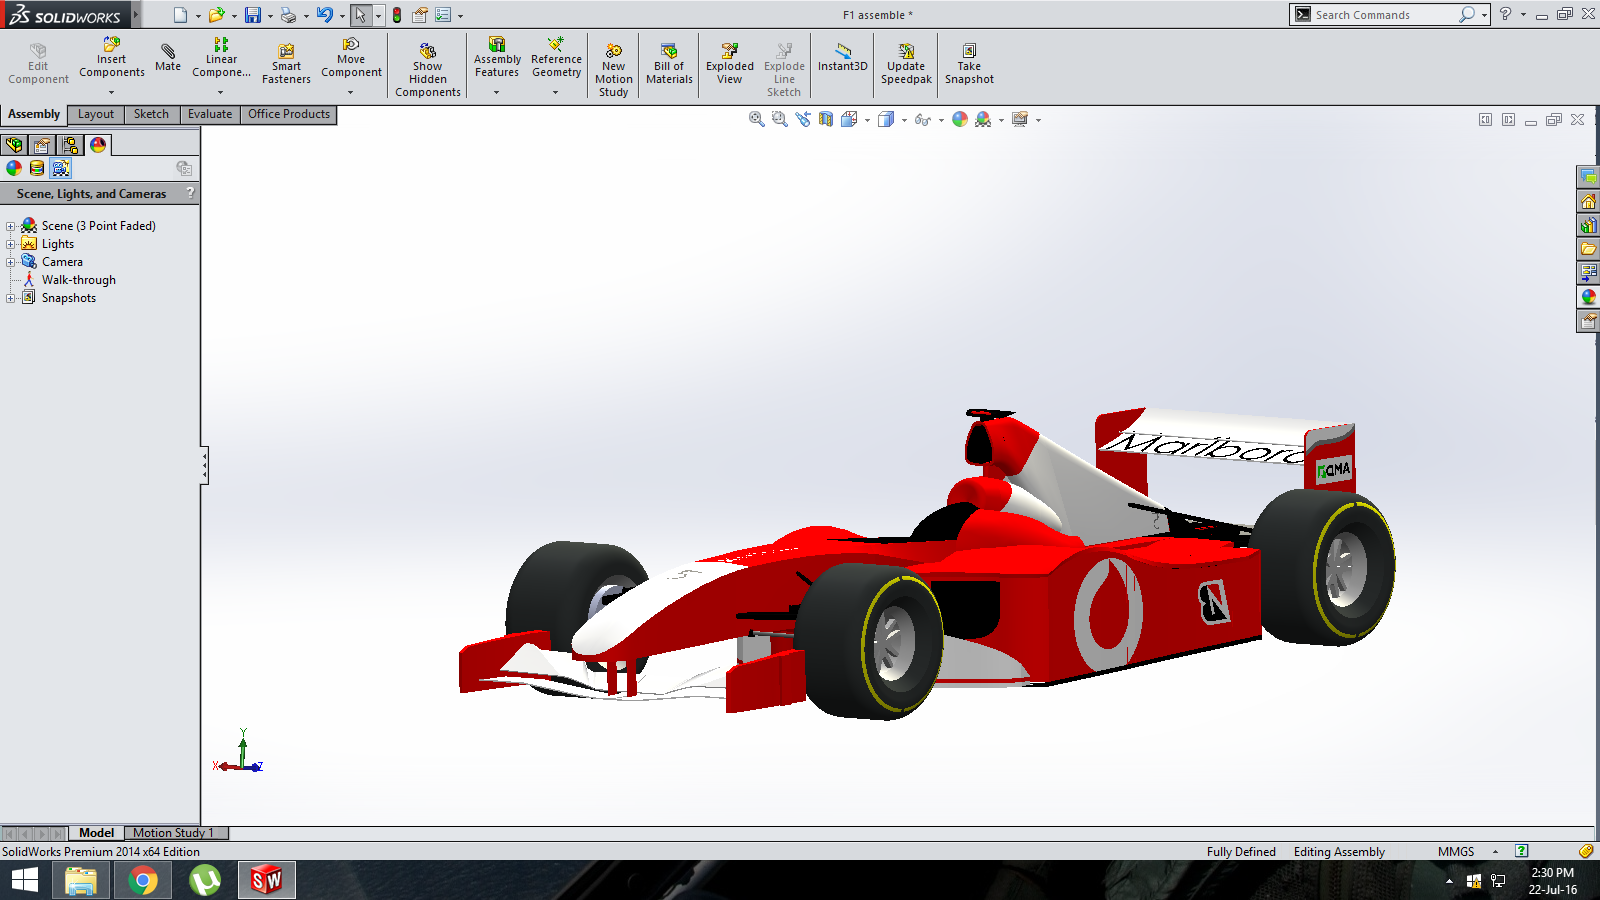
Task: Click the Save icon
Action: tap(253, 15)
